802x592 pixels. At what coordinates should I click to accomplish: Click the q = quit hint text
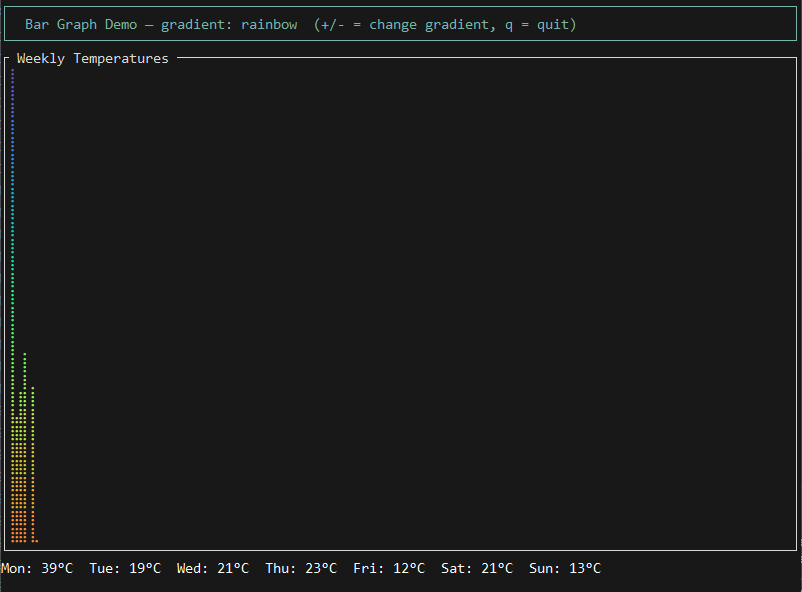click(536, 24)
